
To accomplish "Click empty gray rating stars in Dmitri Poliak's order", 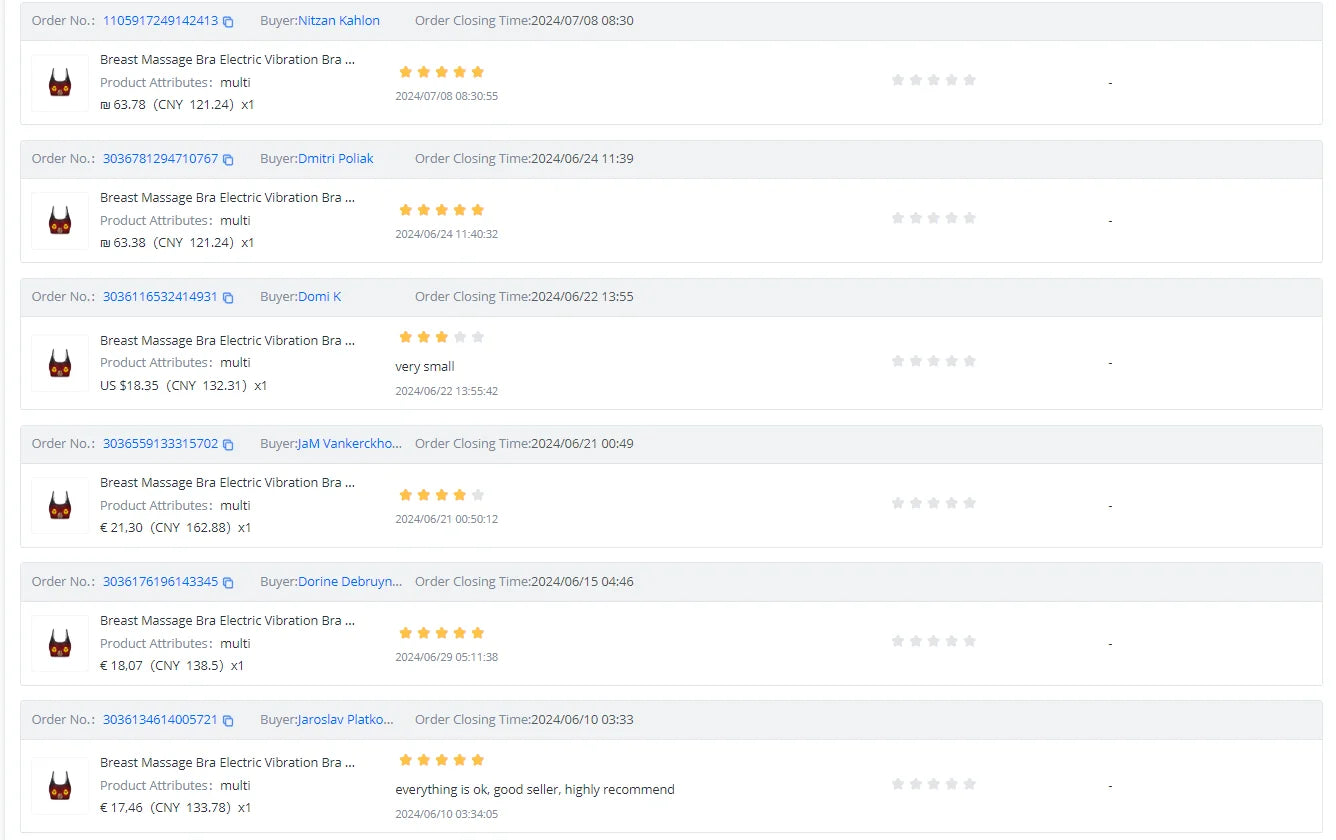I will click(933, 218).
